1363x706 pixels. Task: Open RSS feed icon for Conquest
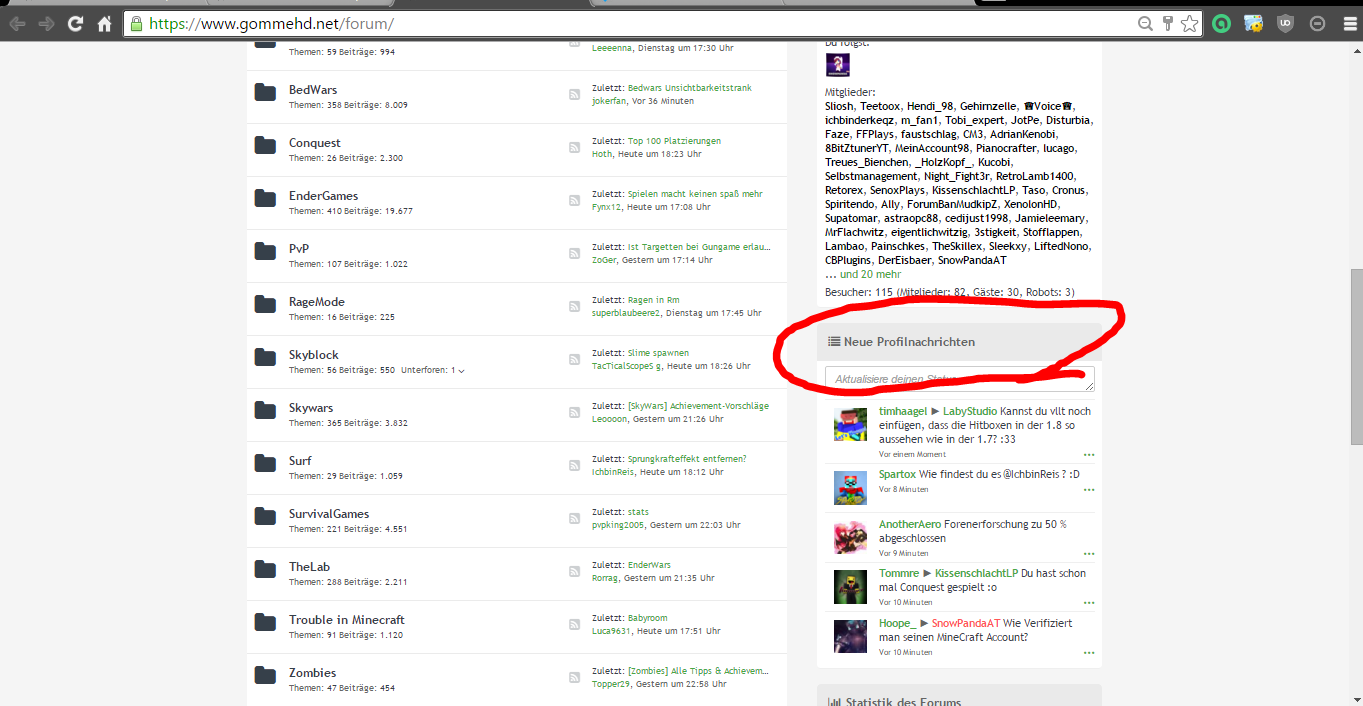575,147
